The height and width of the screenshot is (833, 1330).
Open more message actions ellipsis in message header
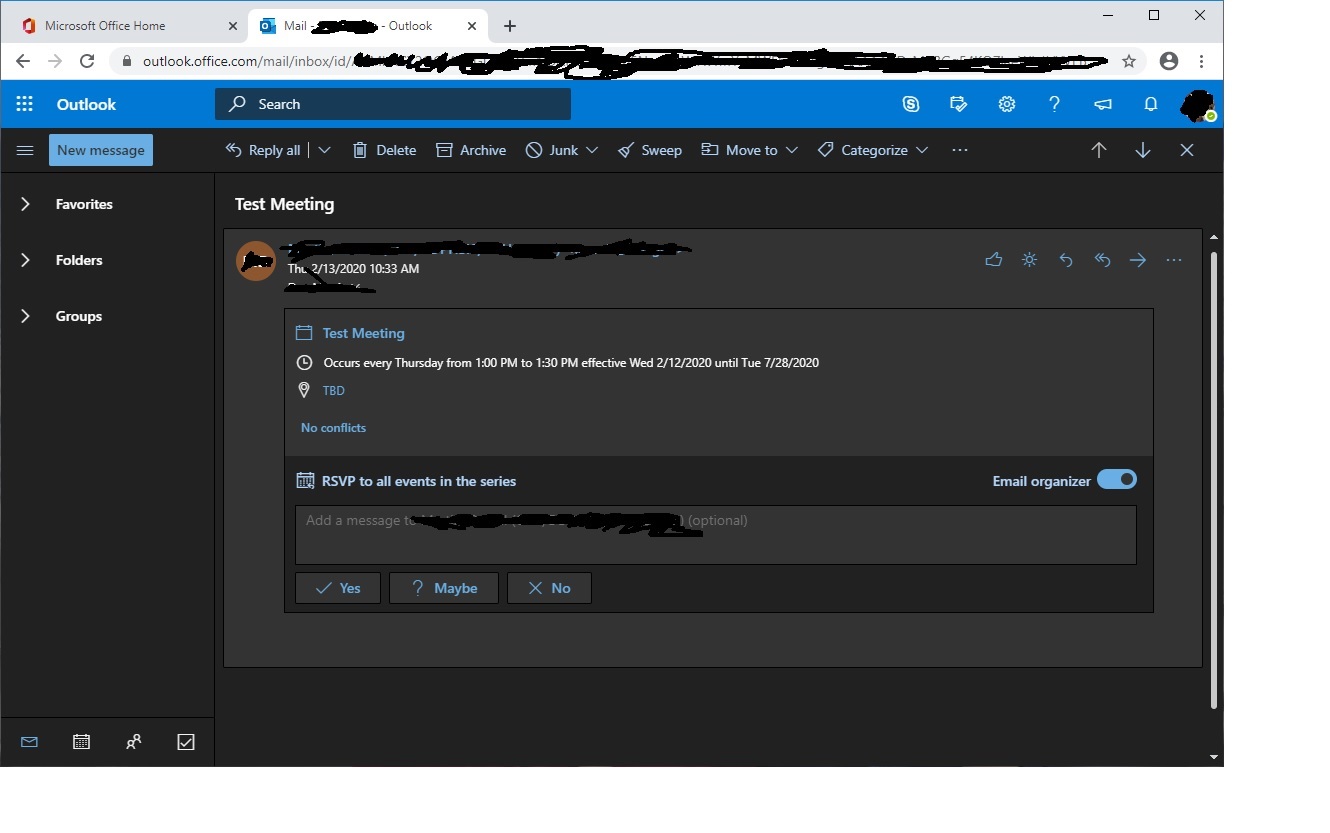1174,260
